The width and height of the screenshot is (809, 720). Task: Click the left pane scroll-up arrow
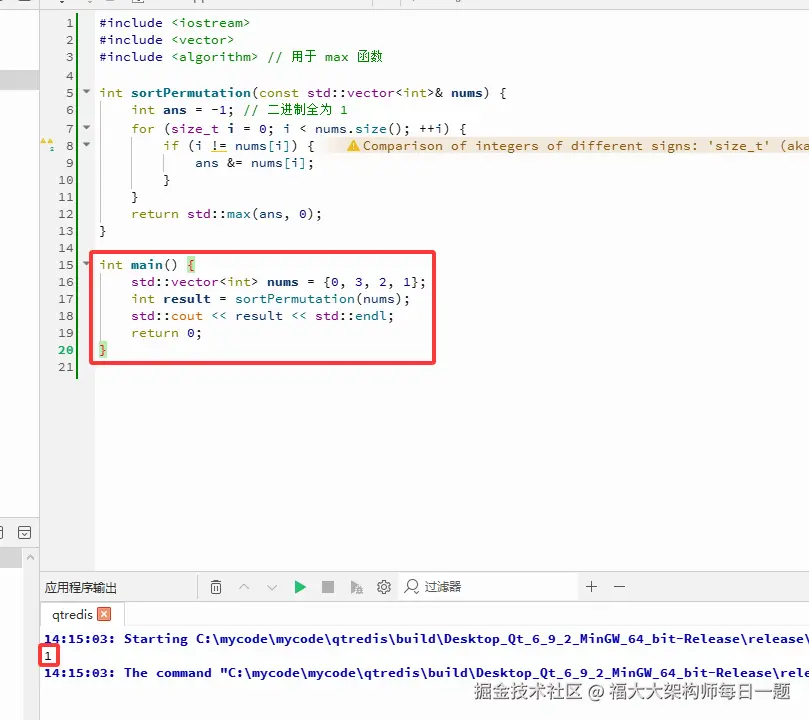pyautogui.click(x=30, y=557)
